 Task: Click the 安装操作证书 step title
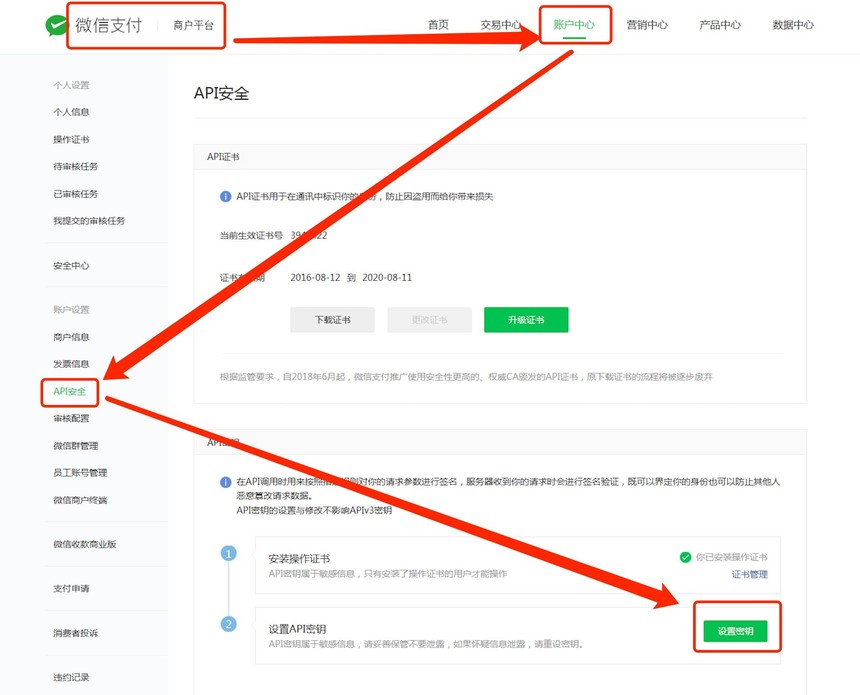[299, 558]
